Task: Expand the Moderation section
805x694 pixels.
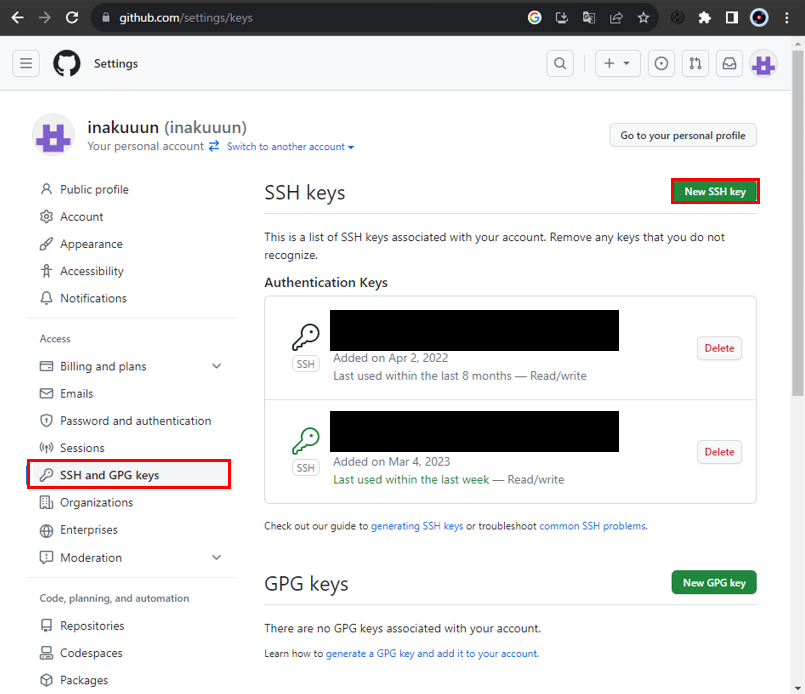Action: pyautogui.click(x=216, y=557)
